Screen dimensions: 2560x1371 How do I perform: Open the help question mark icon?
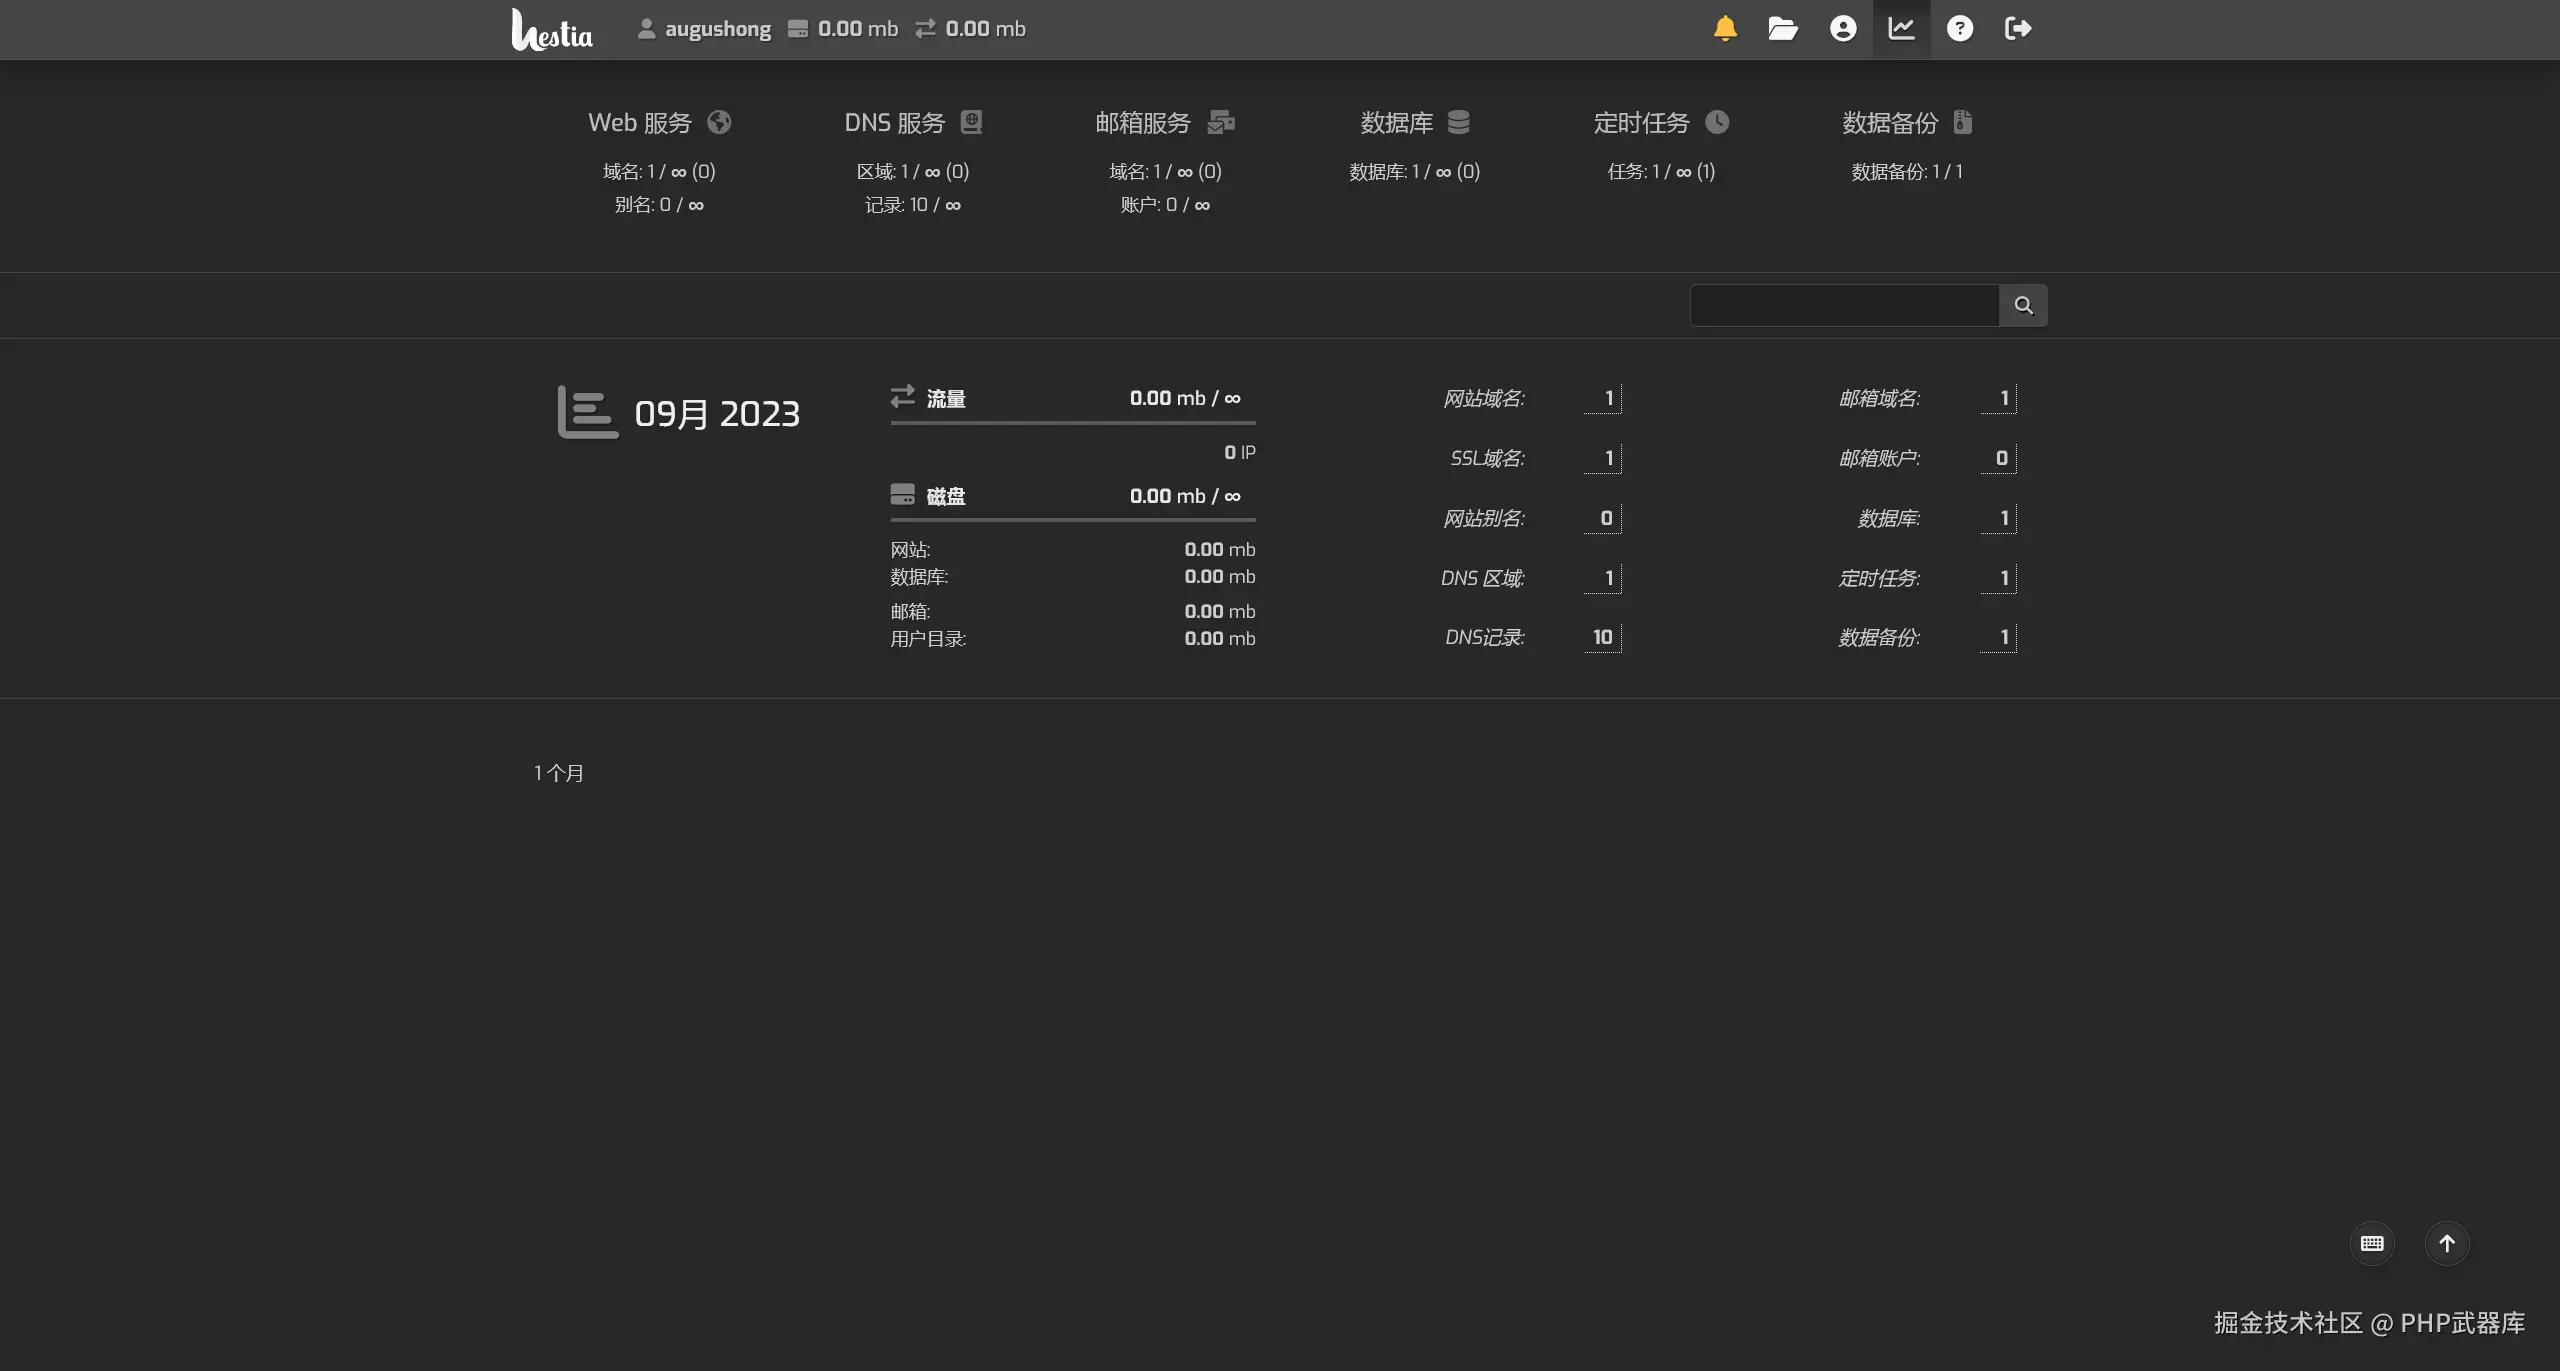[x=1960, y=29]
